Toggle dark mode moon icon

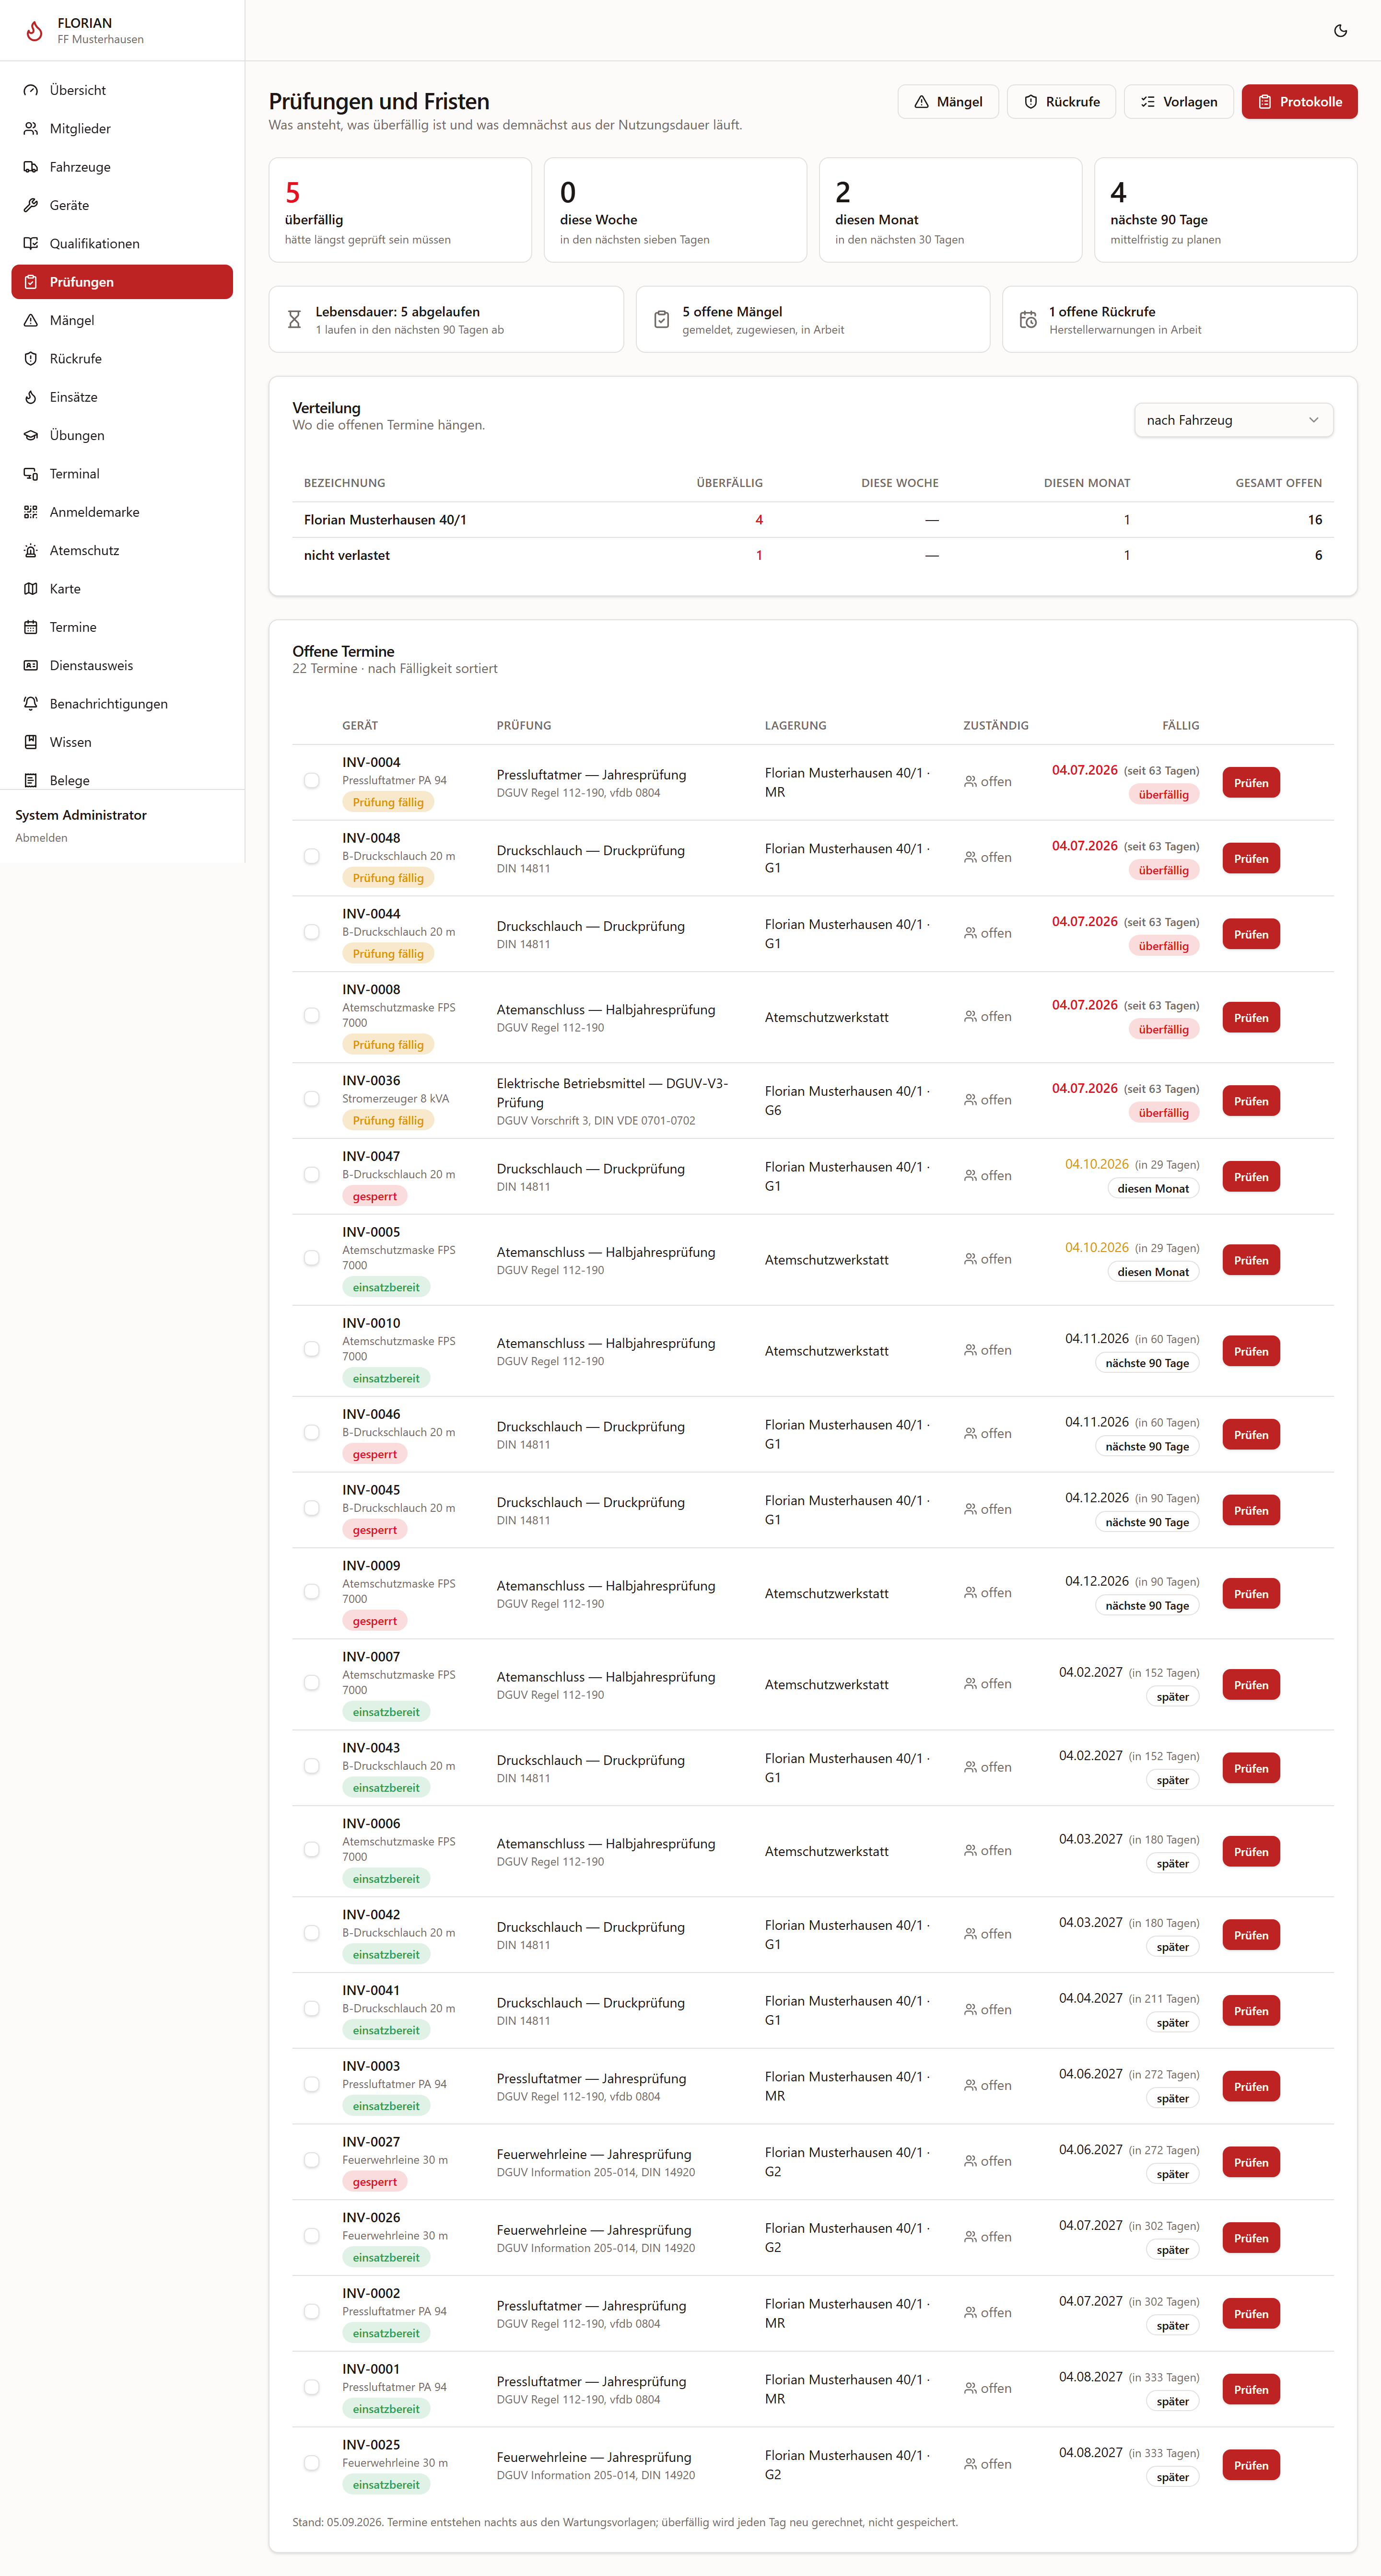(1340, 31)
